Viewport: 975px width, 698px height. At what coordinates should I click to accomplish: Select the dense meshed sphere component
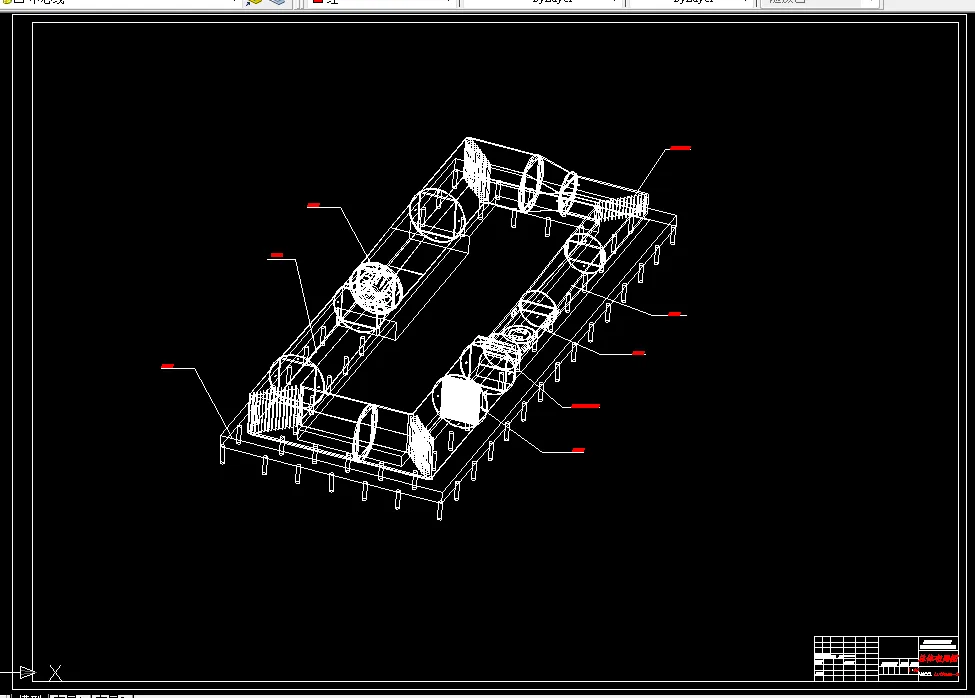pyautogui.click(x=376, y=288)
